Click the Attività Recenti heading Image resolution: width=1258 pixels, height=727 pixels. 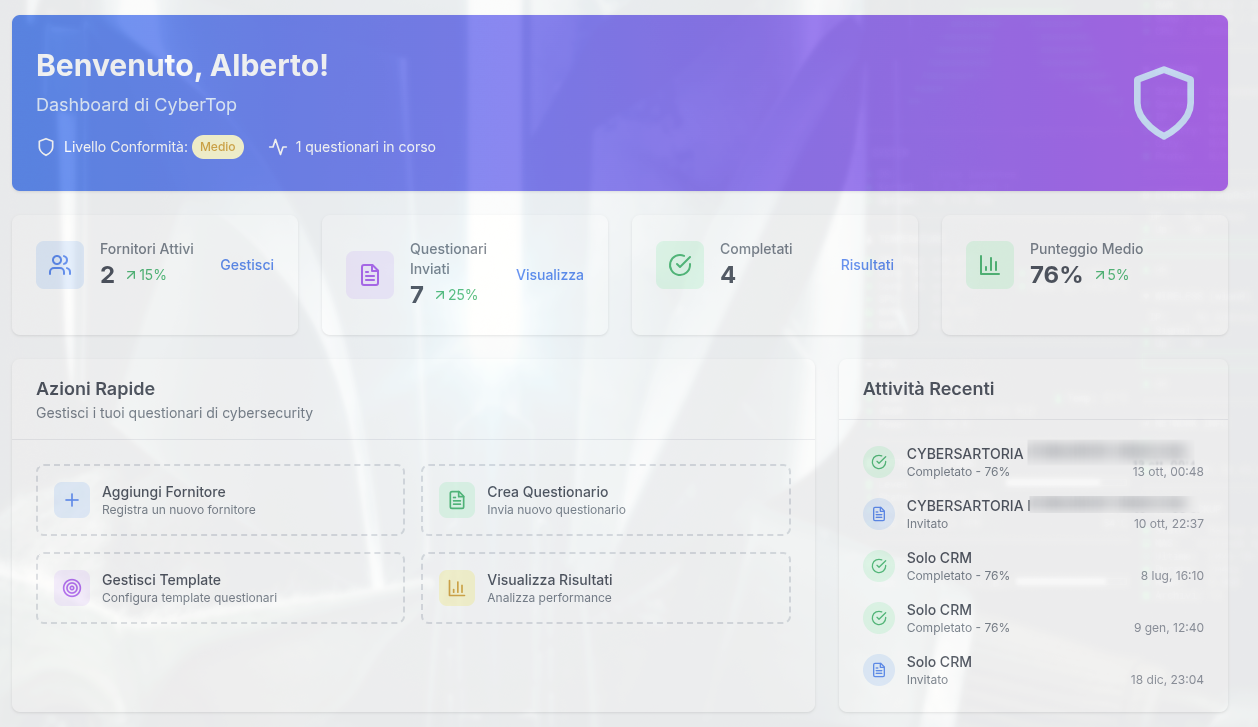click(x=928, y=389)
